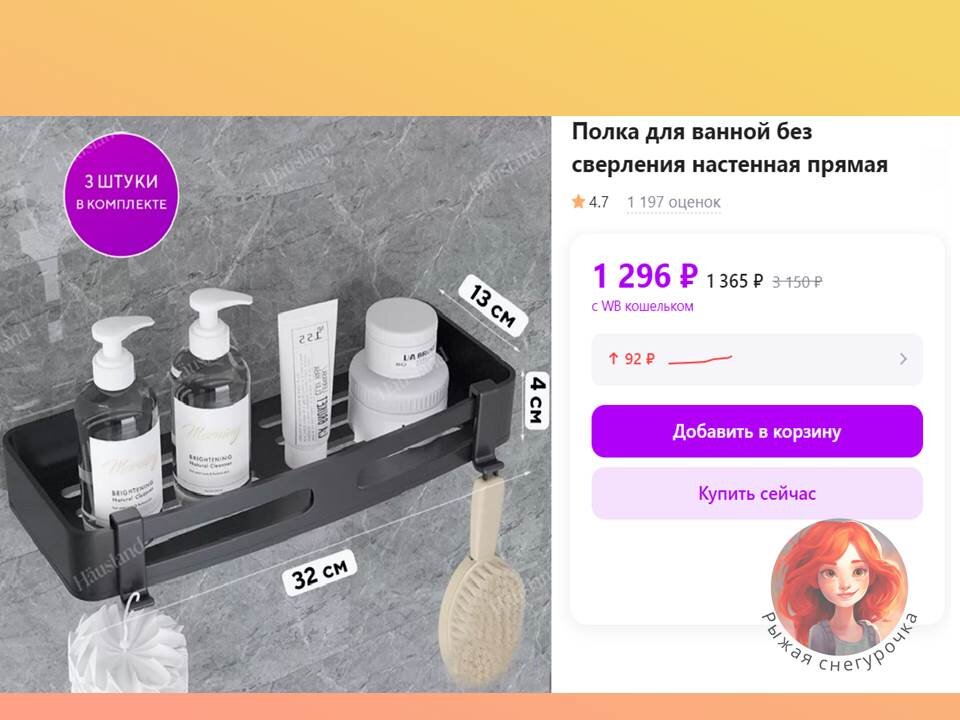Click the orange rating star icon
This screenshot has width=960, height=720.
click(x=578, y=201)
